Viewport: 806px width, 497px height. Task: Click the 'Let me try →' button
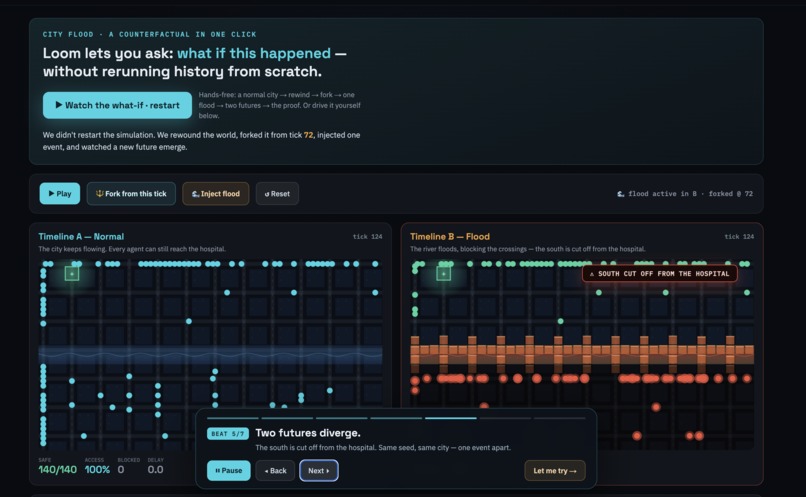coord(555,470)
